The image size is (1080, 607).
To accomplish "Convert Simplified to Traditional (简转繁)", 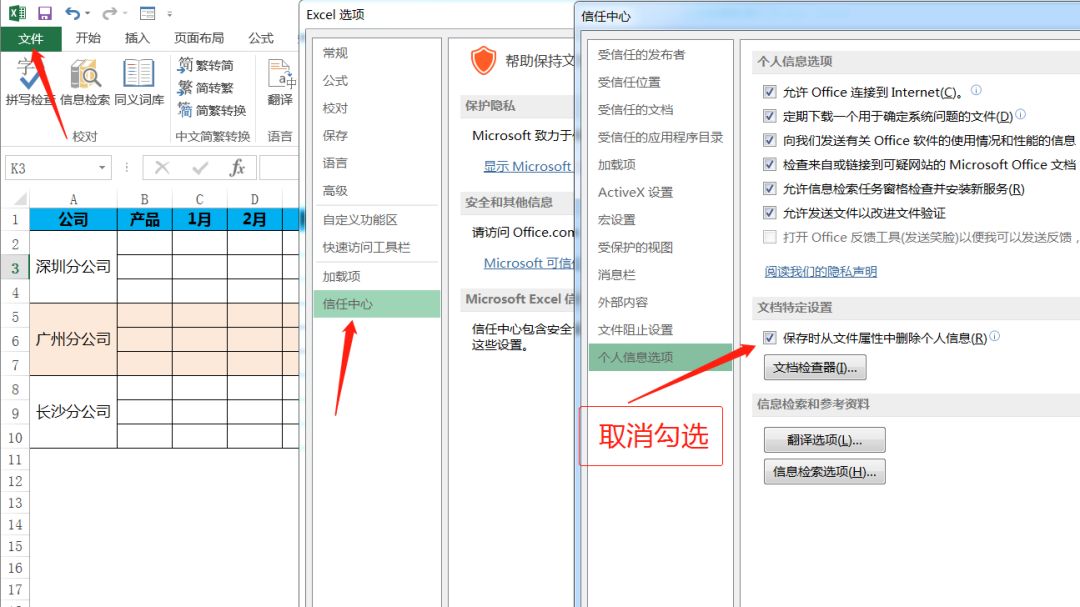I will [x=205, y=88].
